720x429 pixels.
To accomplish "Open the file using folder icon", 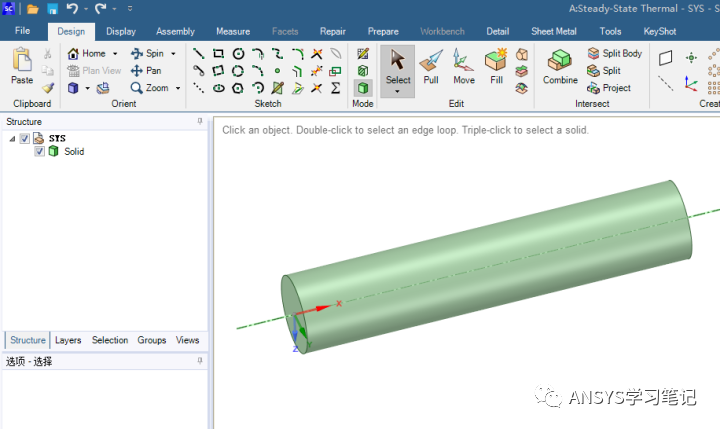I will 33,9.
